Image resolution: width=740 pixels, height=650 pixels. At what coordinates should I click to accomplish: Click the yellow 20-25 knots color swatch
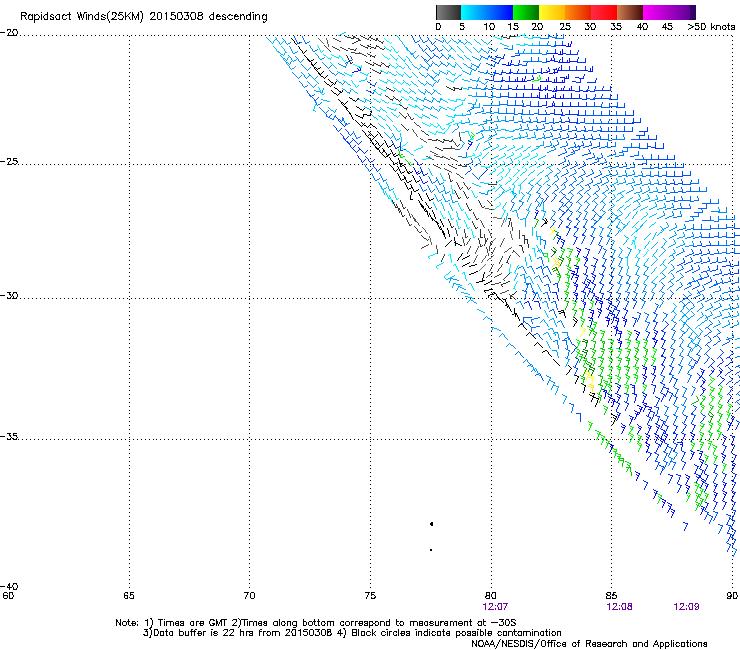[x=552, y=12]
